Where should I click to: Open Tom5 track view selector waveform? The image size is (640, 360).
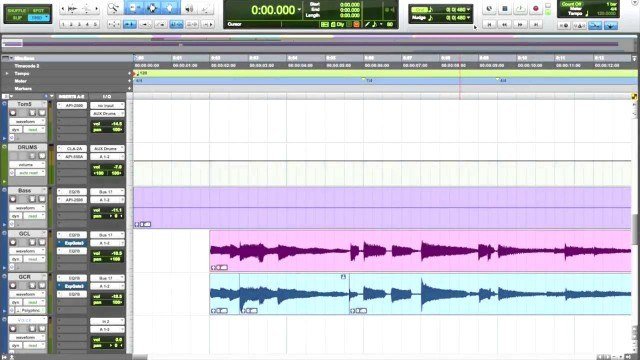click(27, 122)
